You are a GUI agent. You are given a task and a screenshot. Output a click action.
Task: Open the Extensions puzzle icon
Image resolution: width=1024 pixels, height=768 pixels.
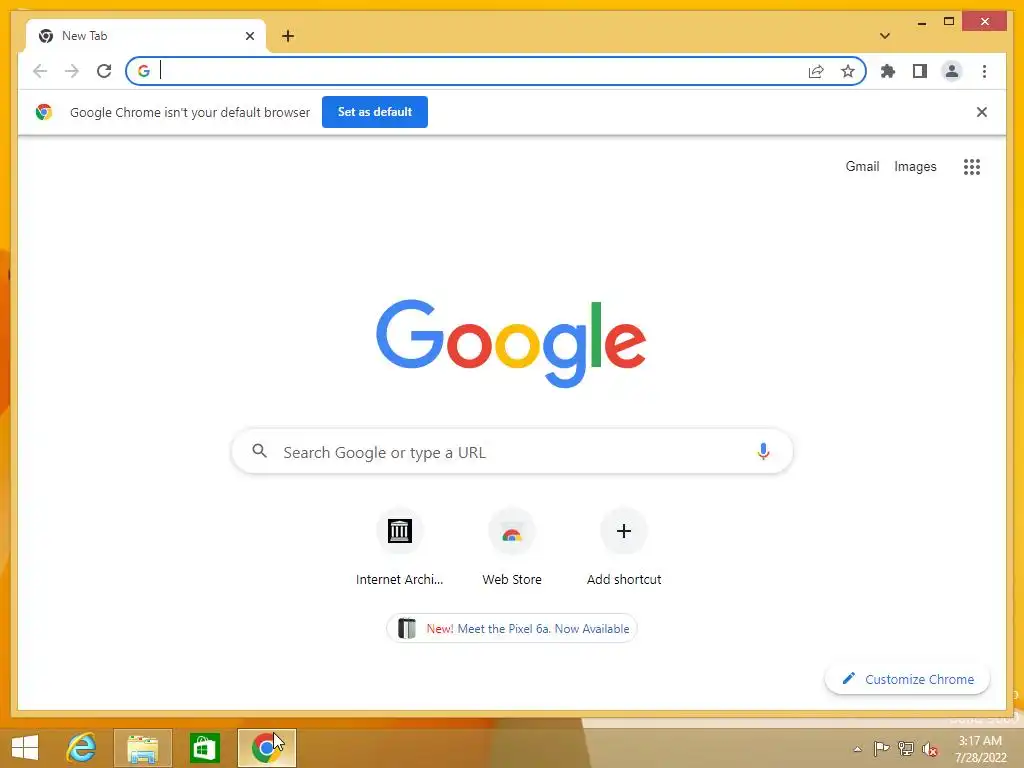(888, 71)
